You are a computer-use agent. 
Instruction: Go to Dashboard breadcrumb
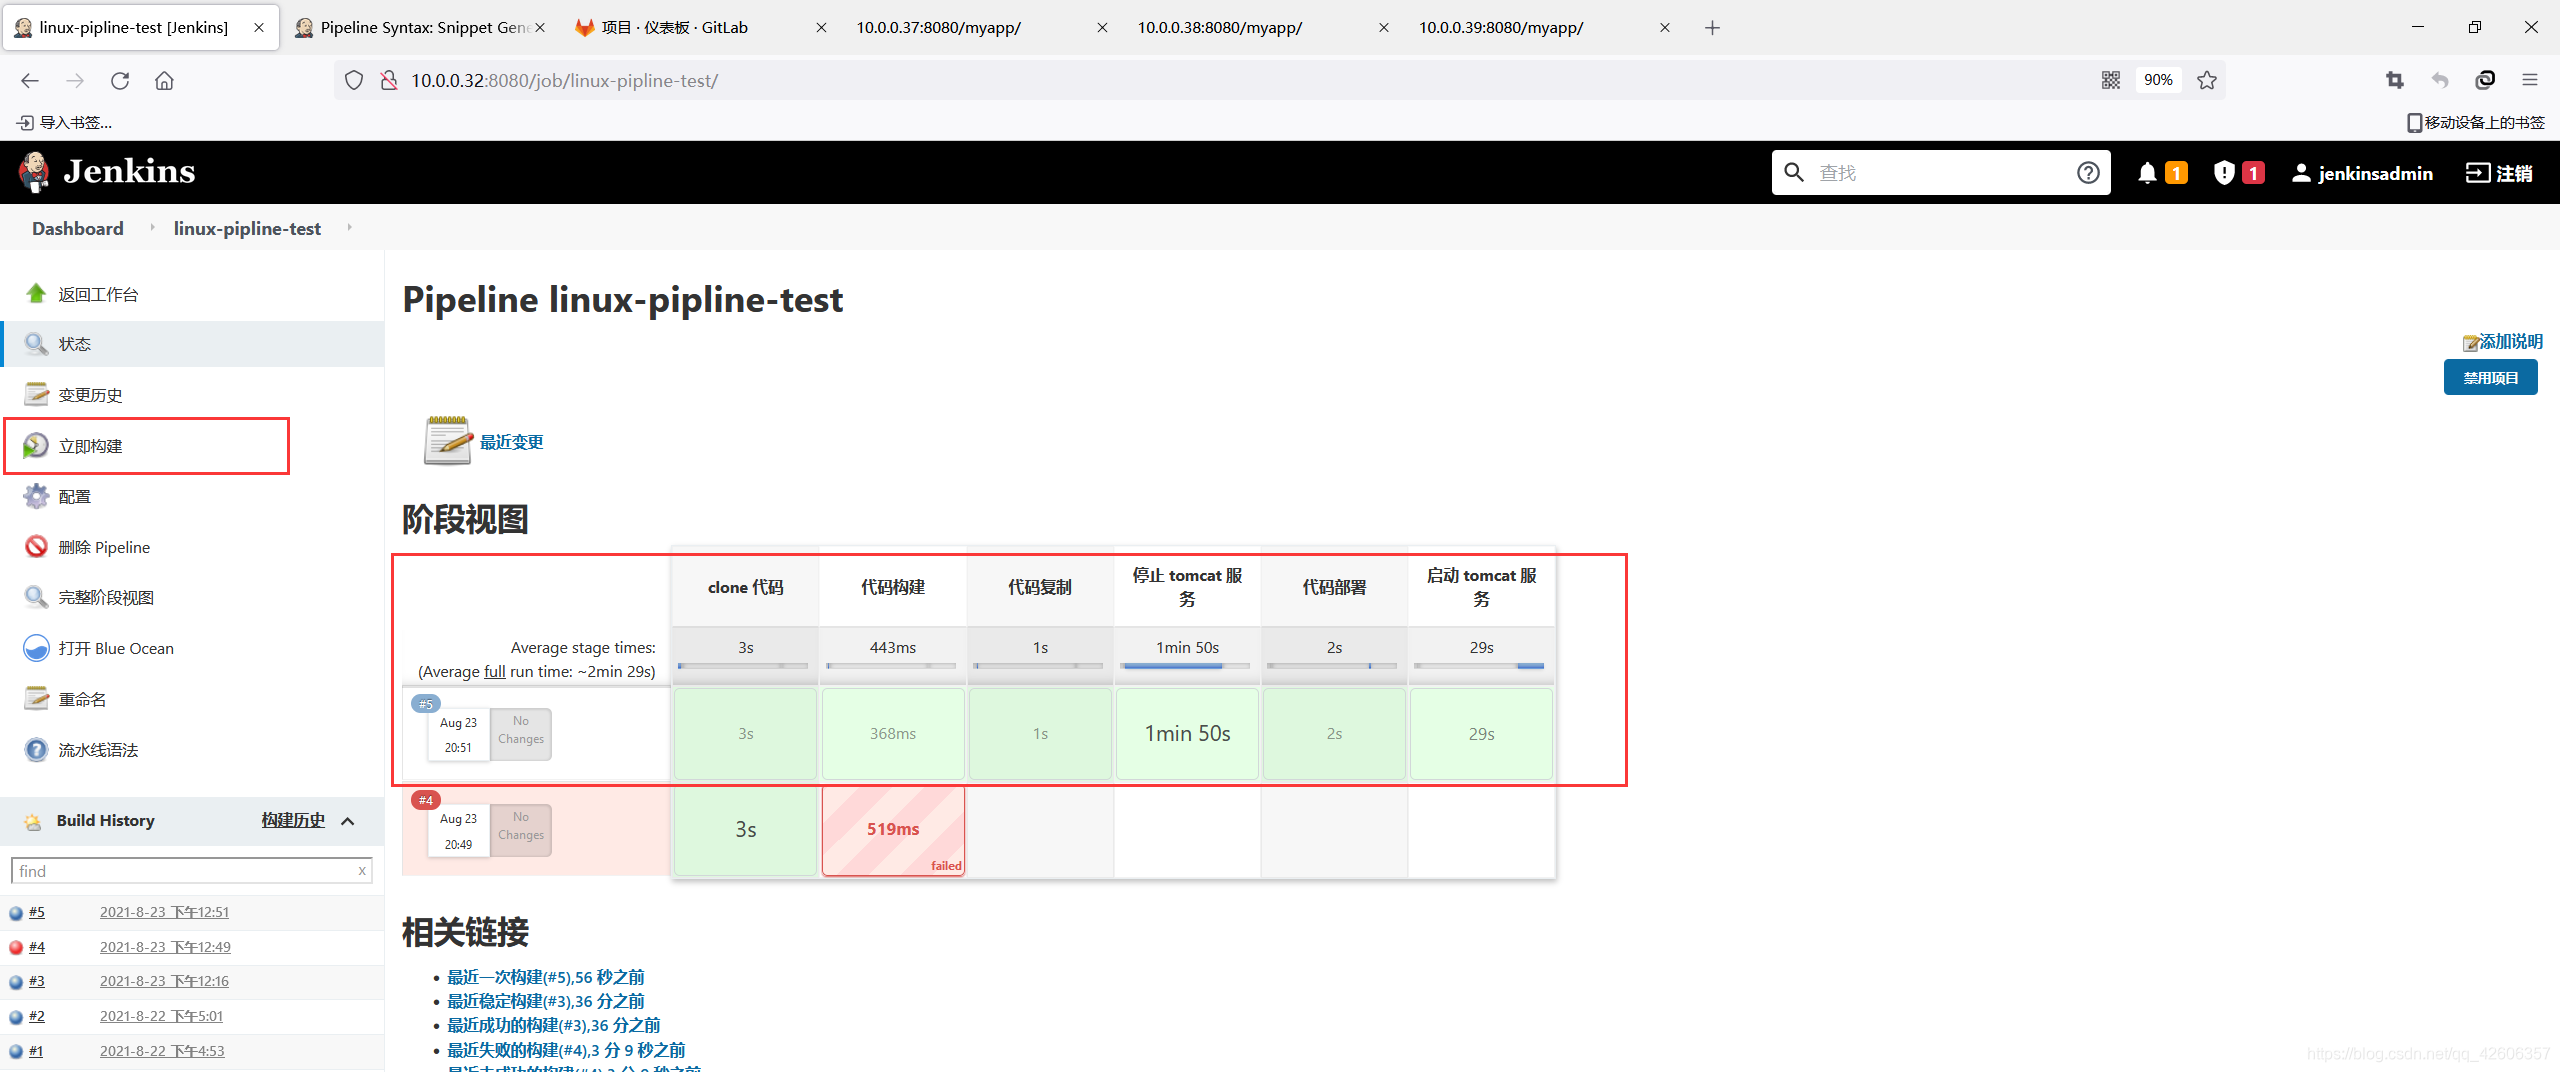pyautogui.click(x=78, y=228)
